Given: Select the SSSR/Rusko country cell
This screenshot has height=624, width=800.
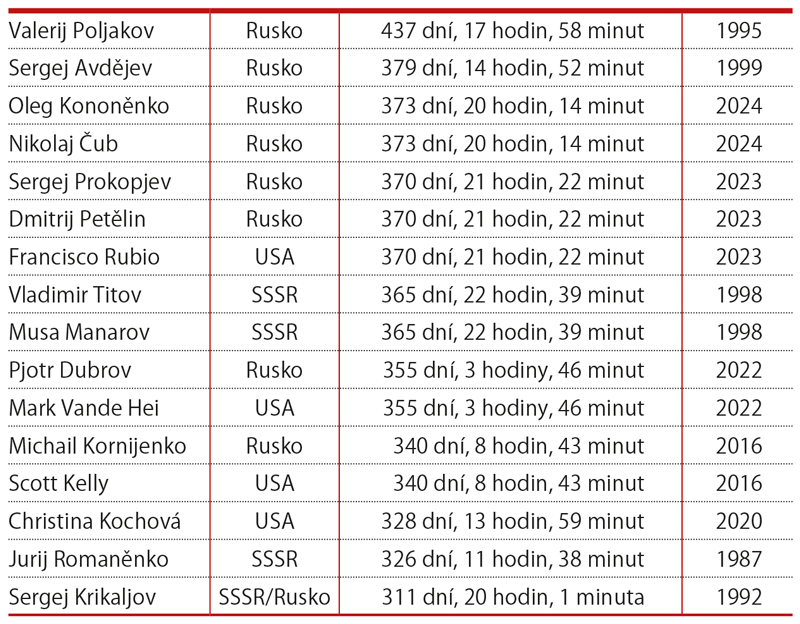Looking at the screenshot, I should click(x=274, y=597).
